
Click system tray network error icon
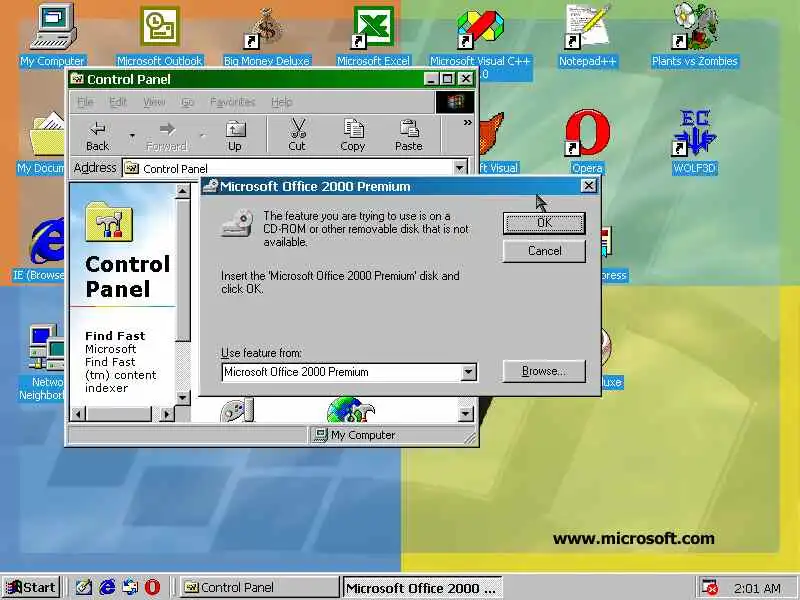pos(709,588)
